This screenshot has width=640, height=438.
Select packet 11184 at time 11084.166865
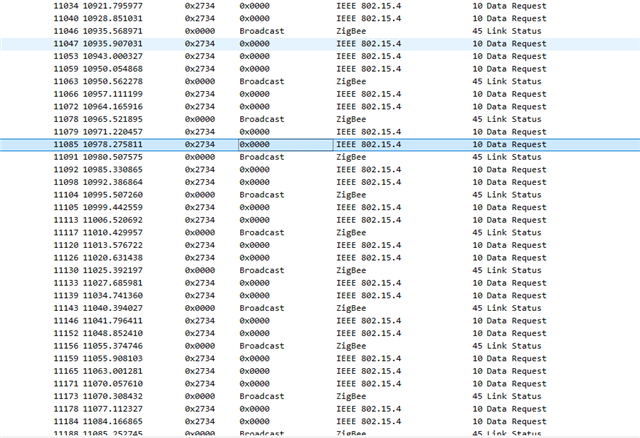[x=320, y=421]
